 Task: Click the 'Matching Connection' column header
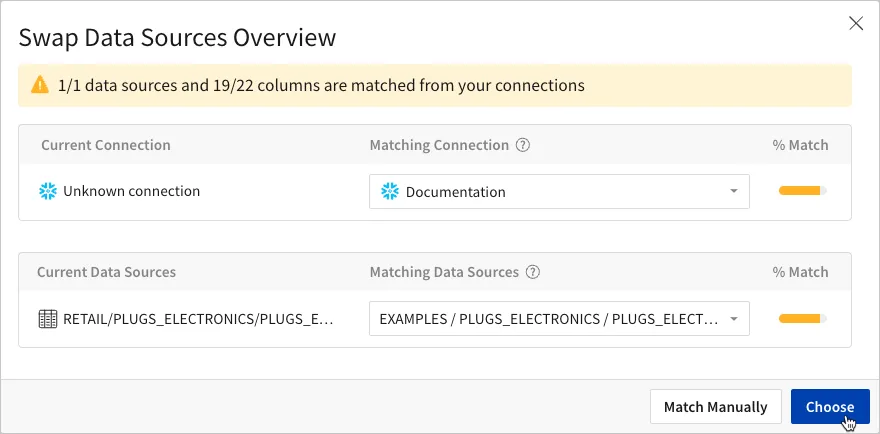[439, 145]
